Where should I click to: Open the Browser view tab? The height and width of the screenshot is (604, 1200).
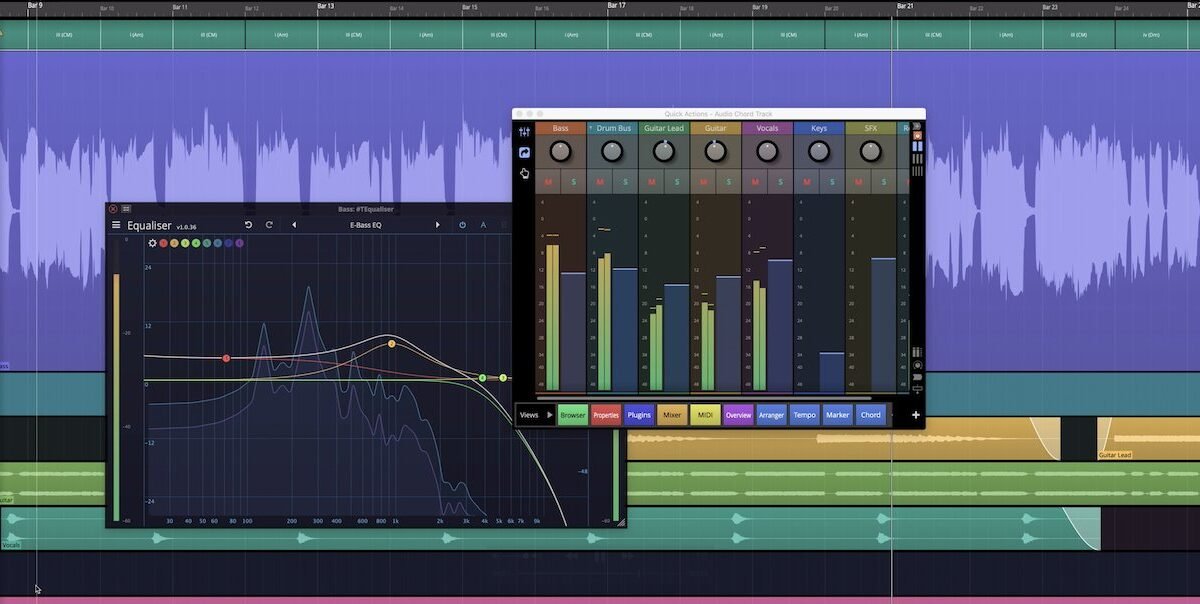(x=573, y=415)
